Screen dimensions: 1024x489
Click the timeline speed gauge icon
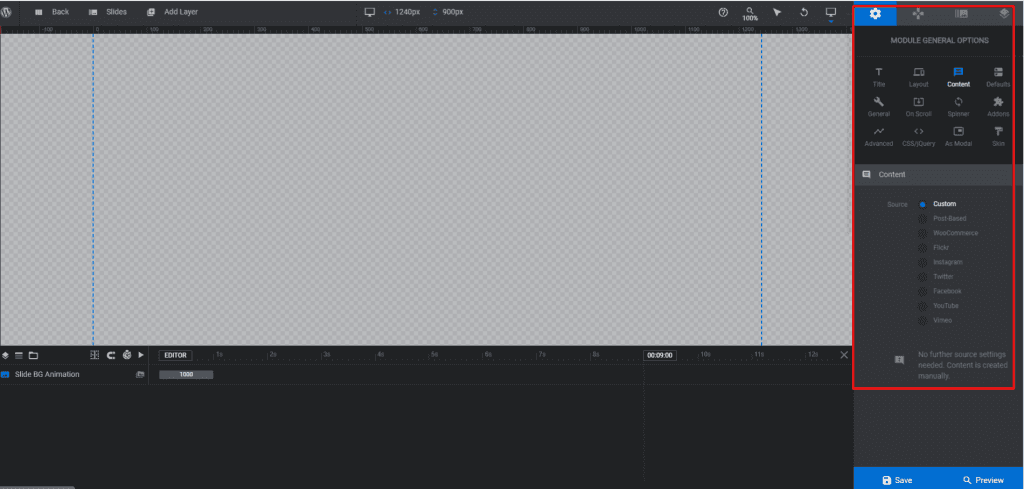[x=127, y=355]
